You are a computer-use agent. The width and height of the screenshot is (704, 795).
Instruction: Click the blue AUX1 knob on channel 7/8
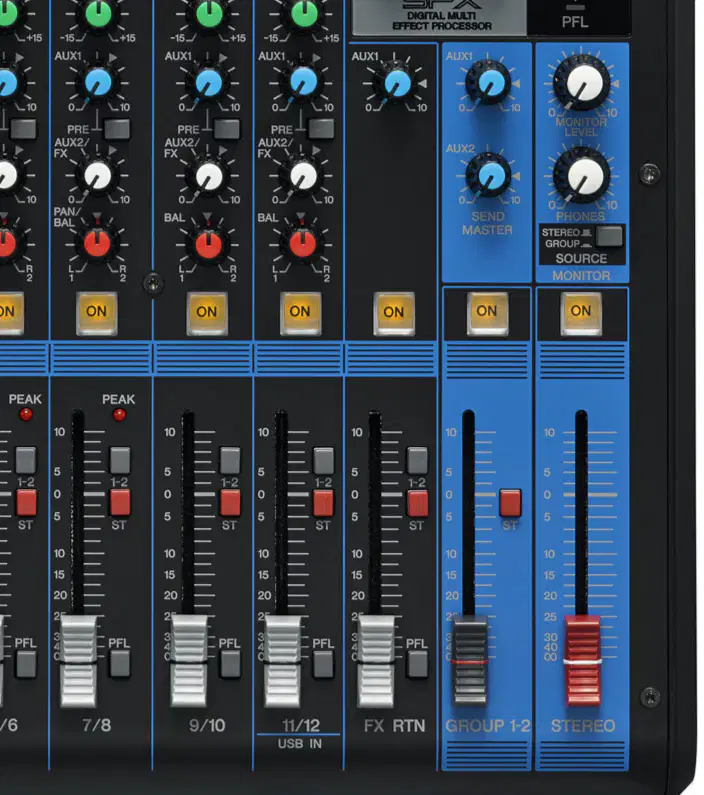tap(98, 83)
